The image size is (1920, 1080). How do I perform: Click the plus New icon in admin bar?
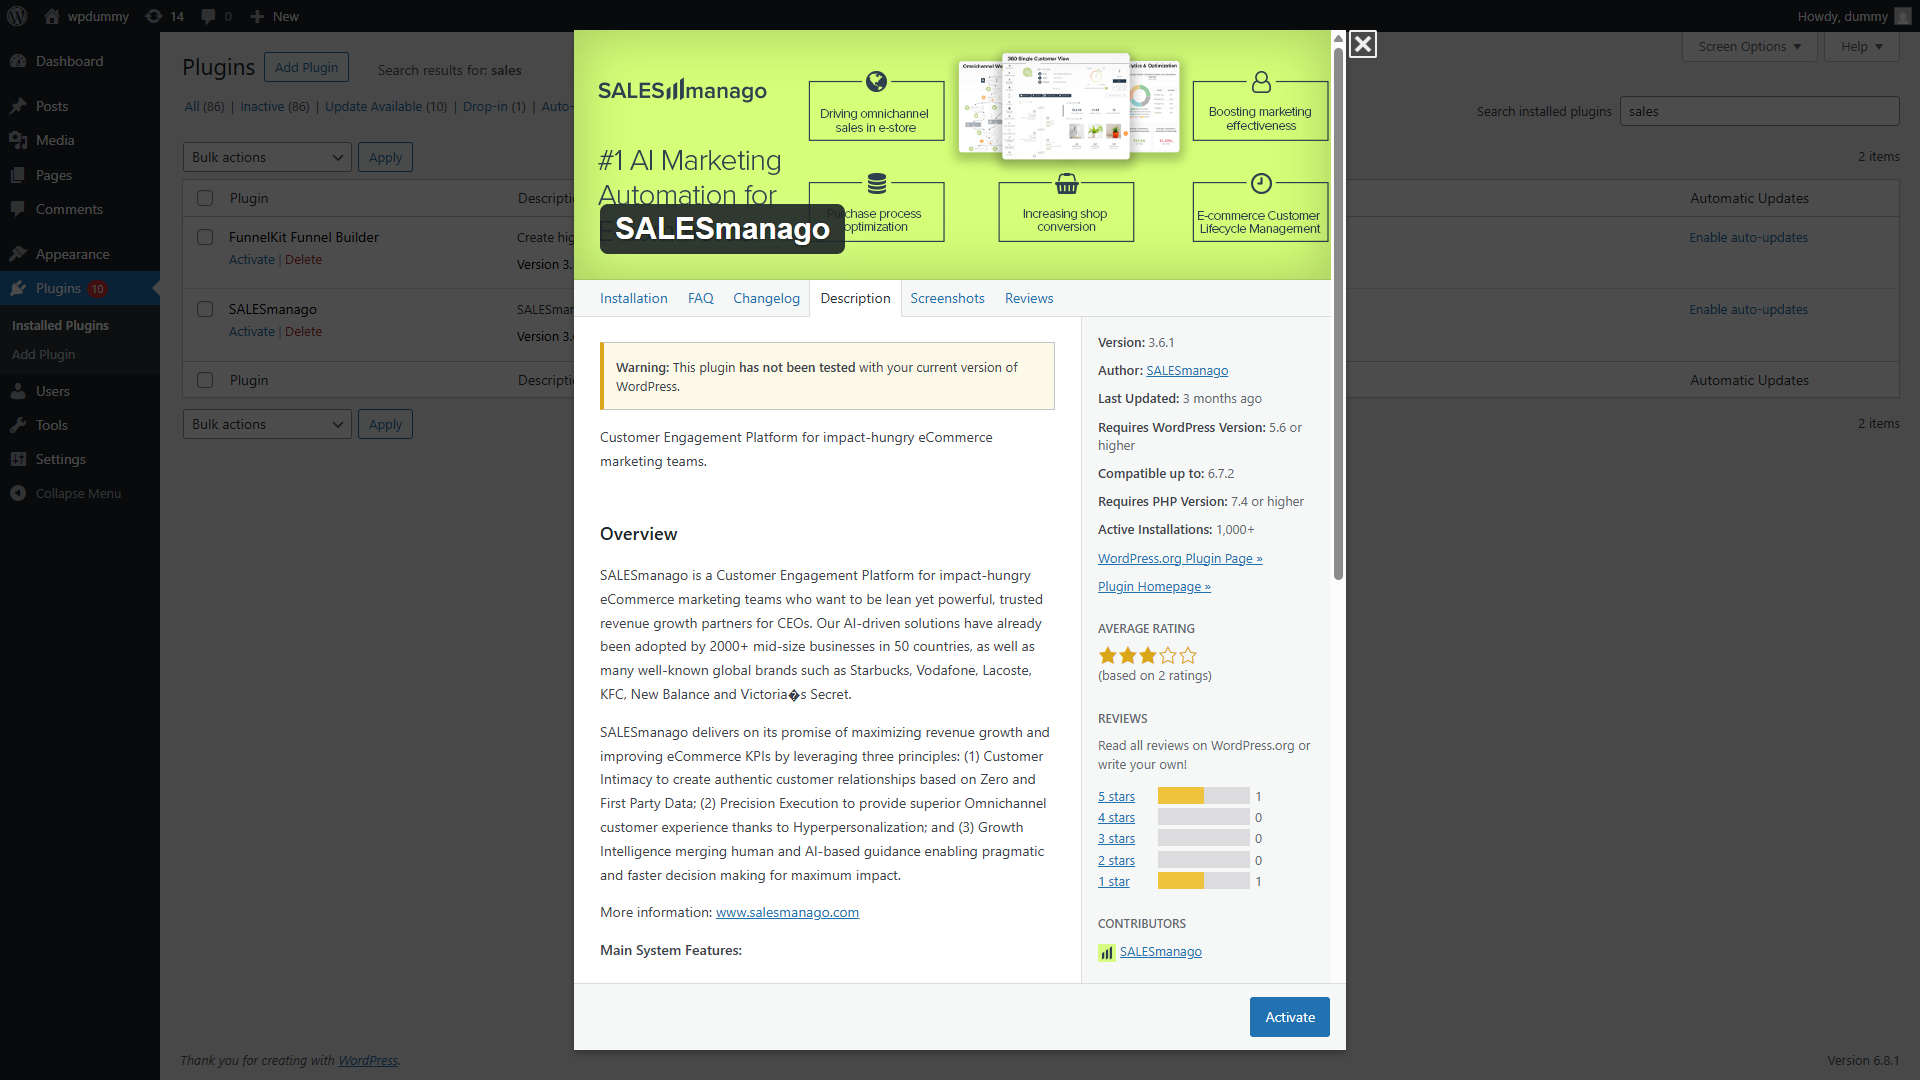[257, 16]
